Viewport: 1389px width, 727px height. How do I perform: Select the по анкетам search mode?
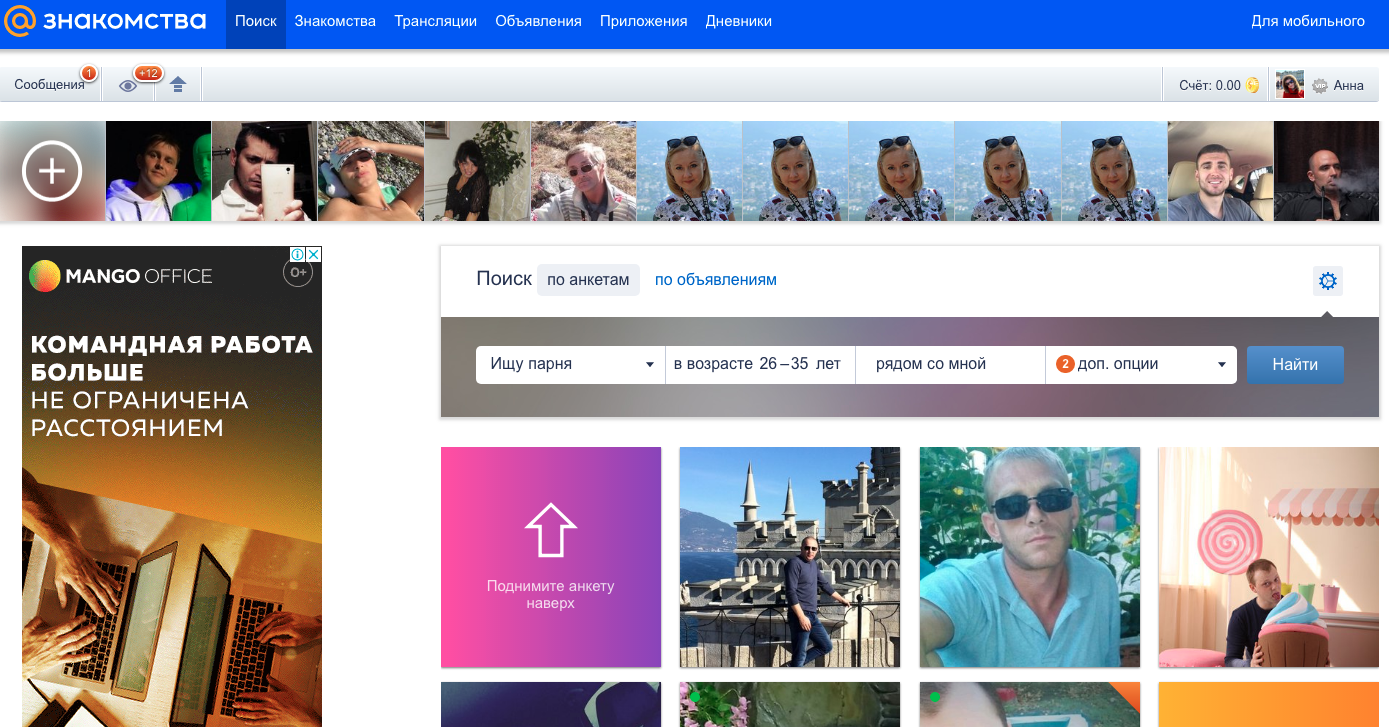(x=588, y=280)
